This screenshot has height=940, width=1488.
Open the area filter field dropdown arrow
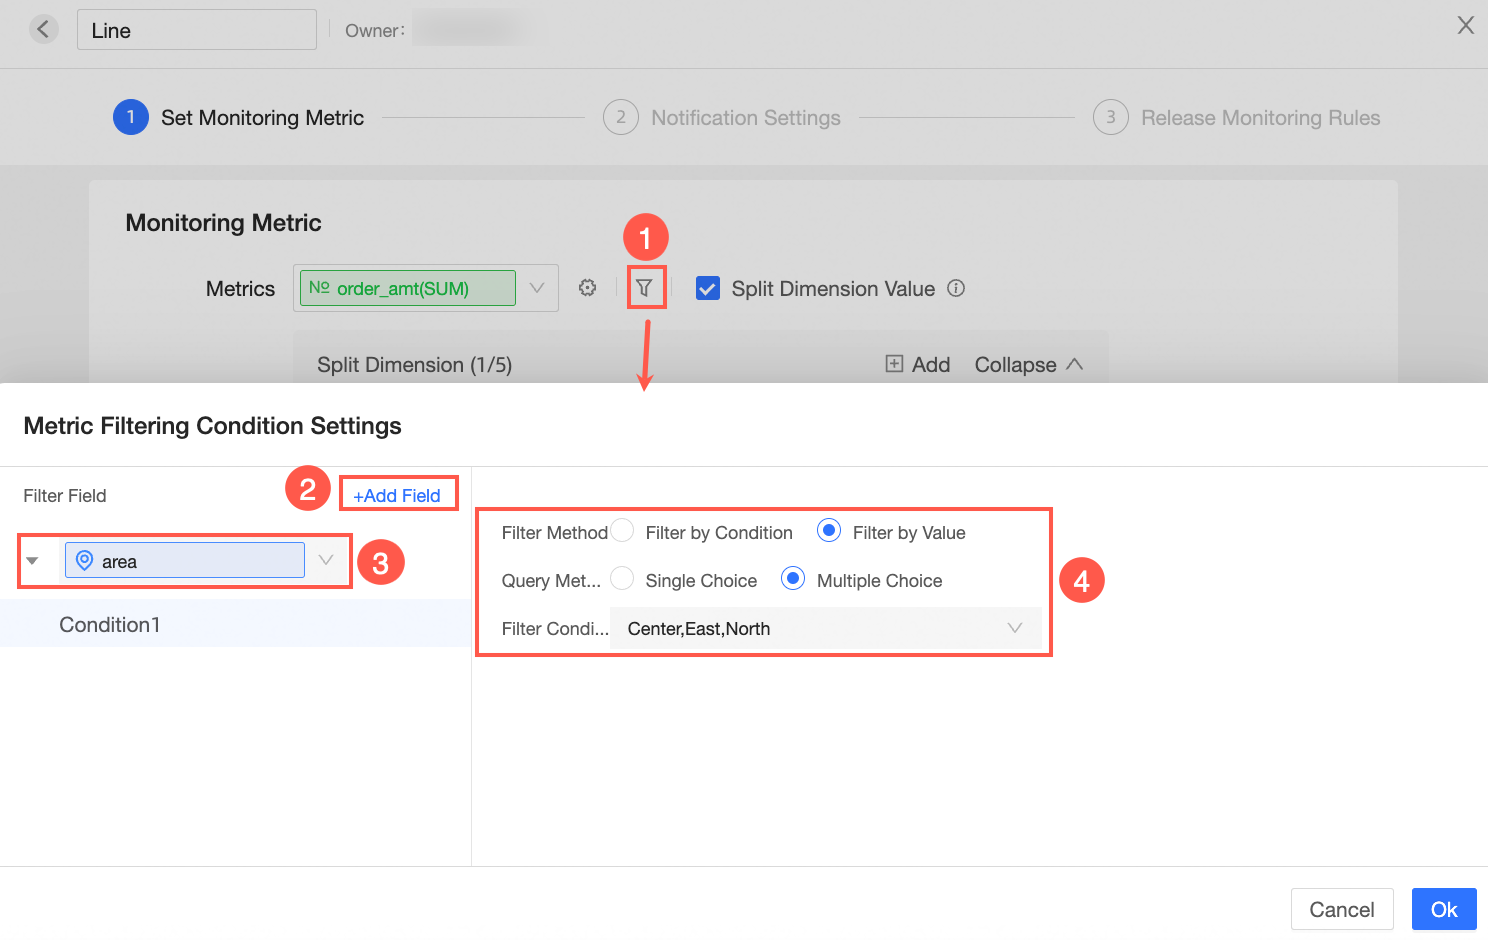(x=326, y=560)
